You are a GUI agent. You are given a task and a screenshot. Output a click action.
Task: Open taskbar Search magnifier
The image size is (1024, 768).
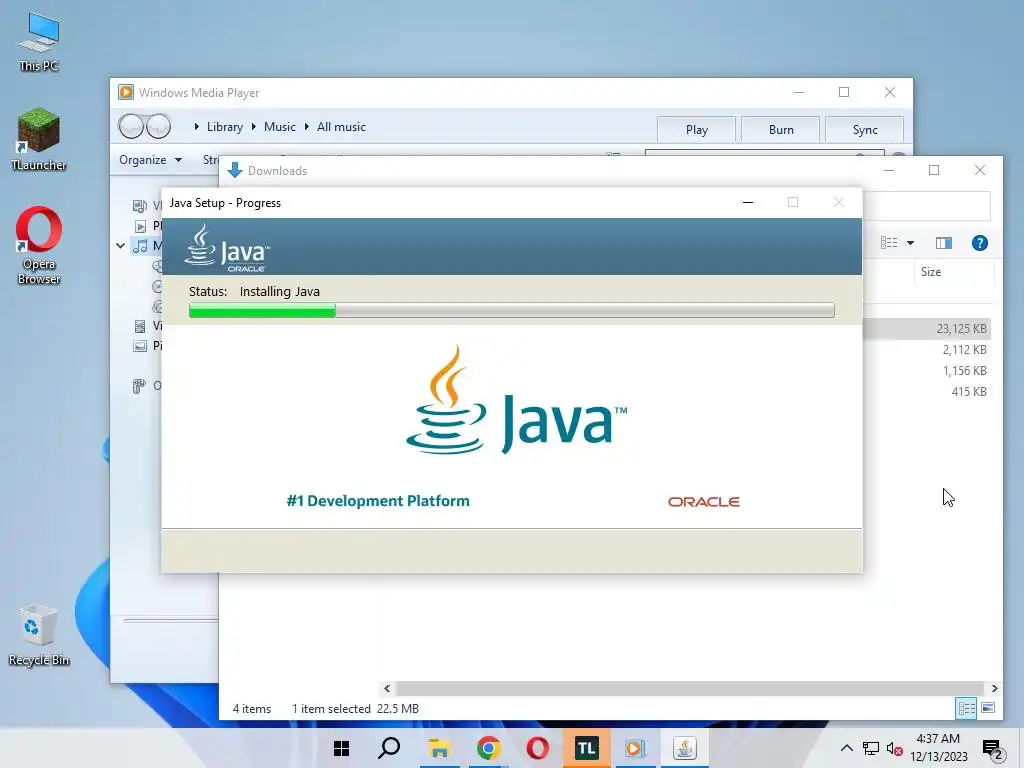coord(390,748)
